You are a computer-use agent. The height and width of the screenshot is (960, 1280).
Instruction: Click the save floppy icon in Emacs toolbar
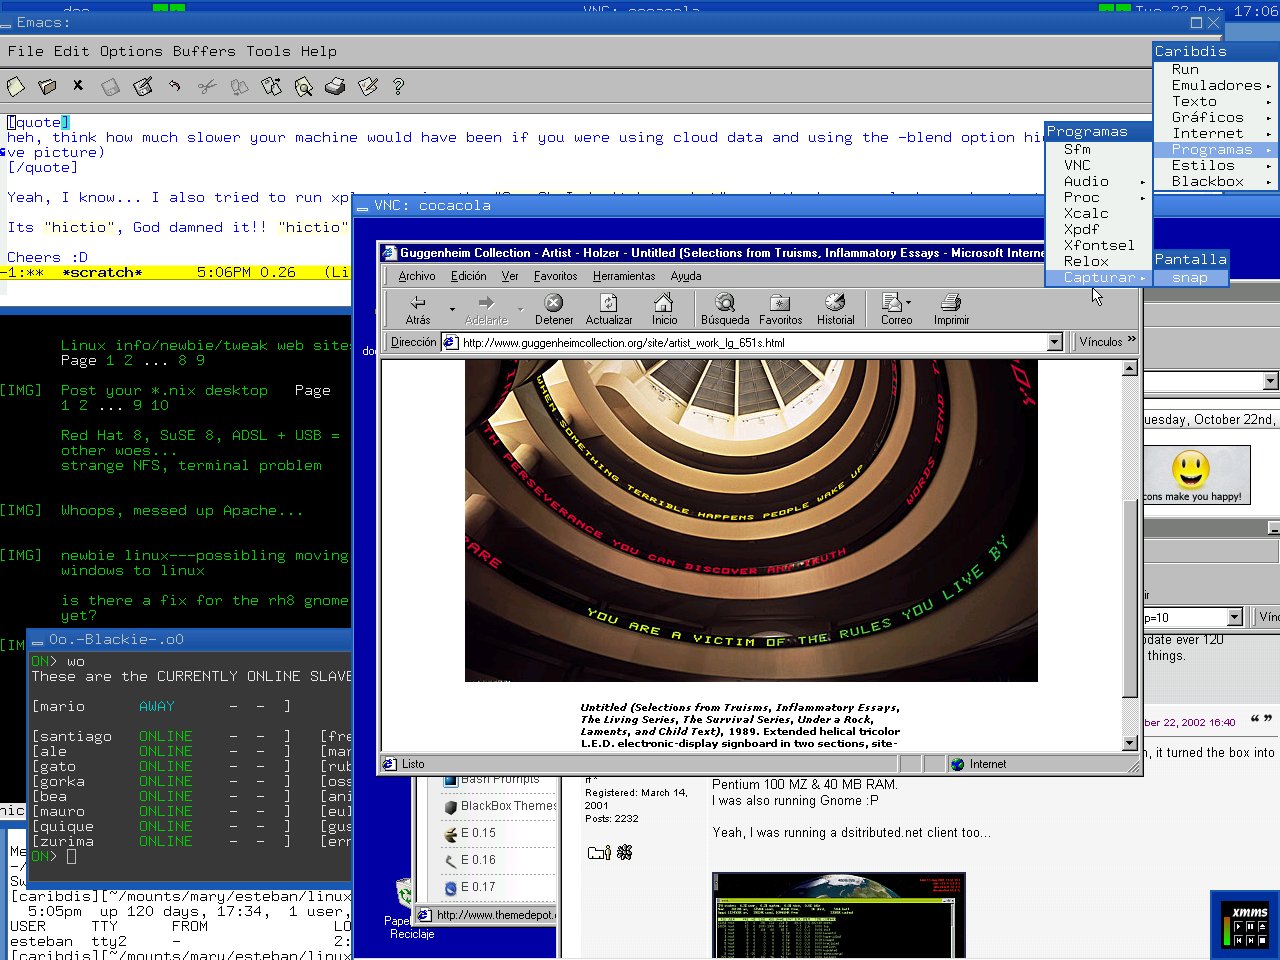point(110,87)
